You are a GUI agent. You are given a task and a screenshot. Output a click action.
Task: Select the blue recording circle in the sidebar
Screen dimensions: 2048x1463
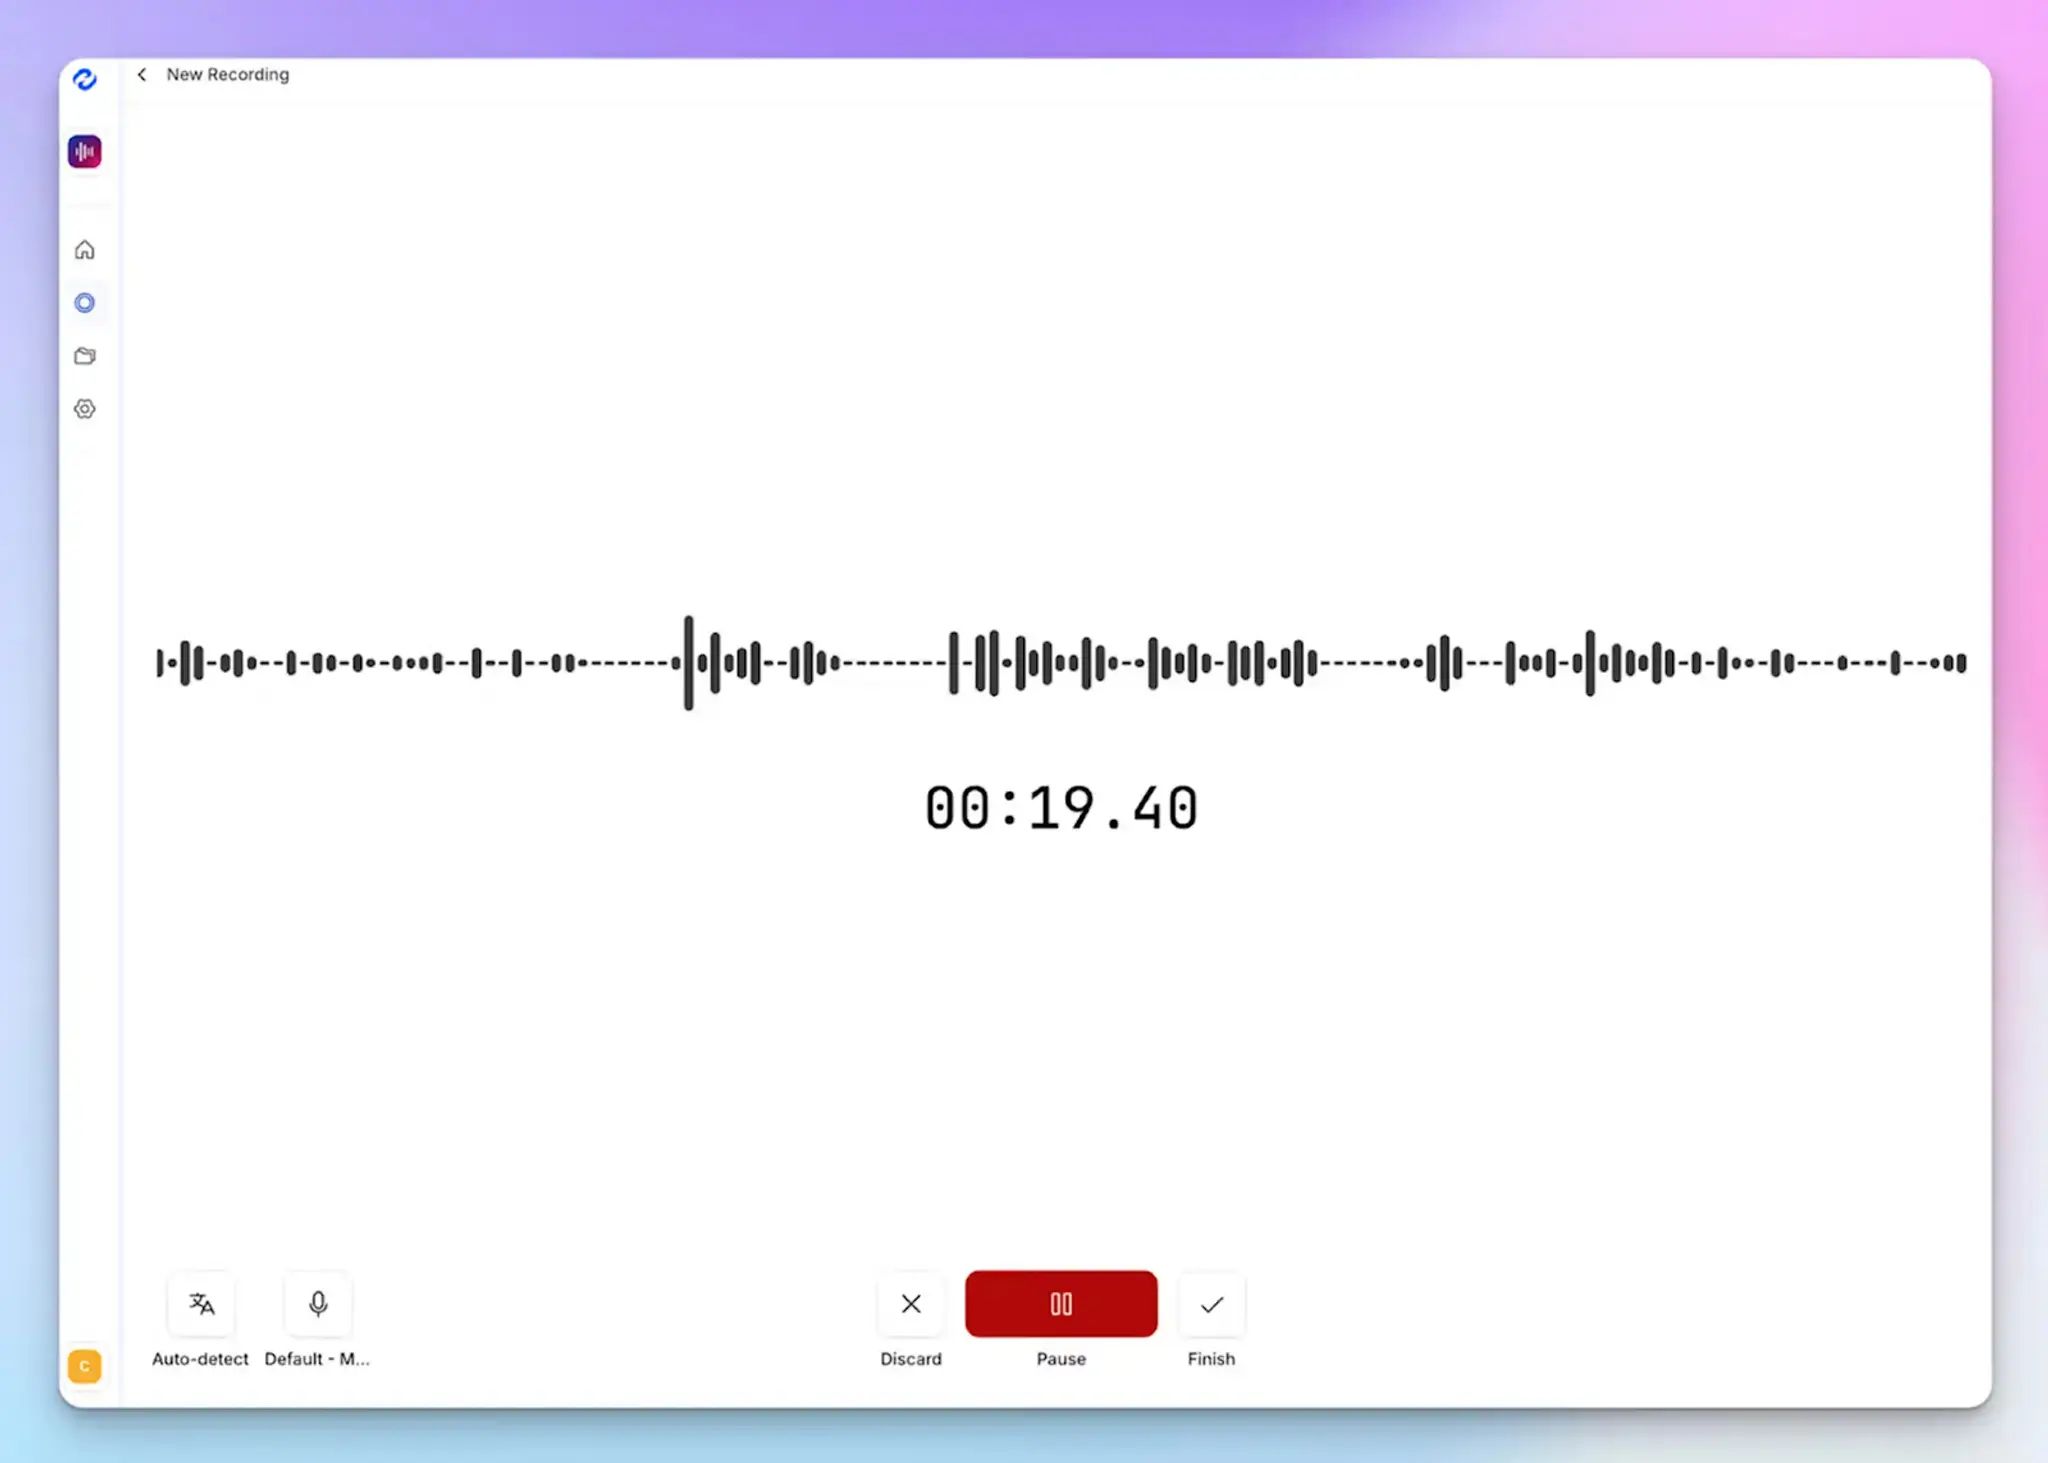[85, 302]
